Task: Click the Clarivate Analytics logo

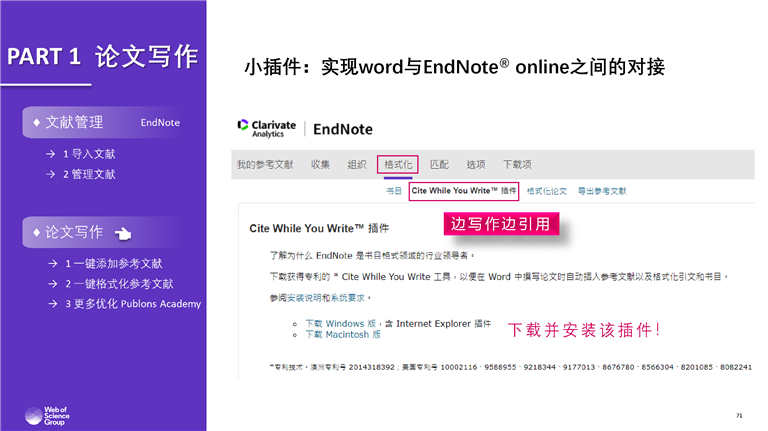Action: (x=266, y=129)
